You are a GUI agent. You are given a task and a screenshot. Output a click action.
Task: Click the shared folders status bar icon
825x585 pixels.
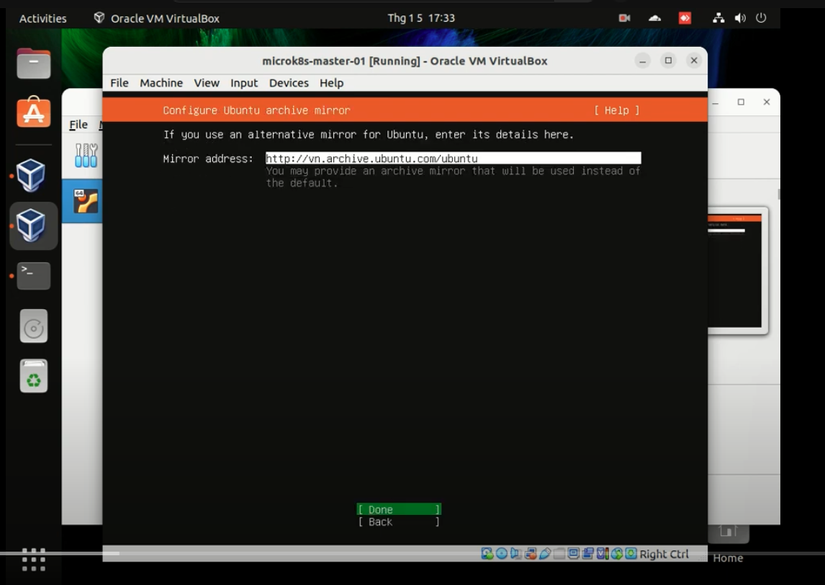[x=559, y=553]
